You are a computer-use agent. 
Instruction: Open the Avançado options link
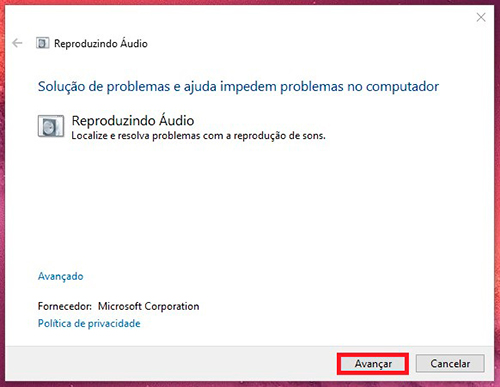click(x=60, y=276)
